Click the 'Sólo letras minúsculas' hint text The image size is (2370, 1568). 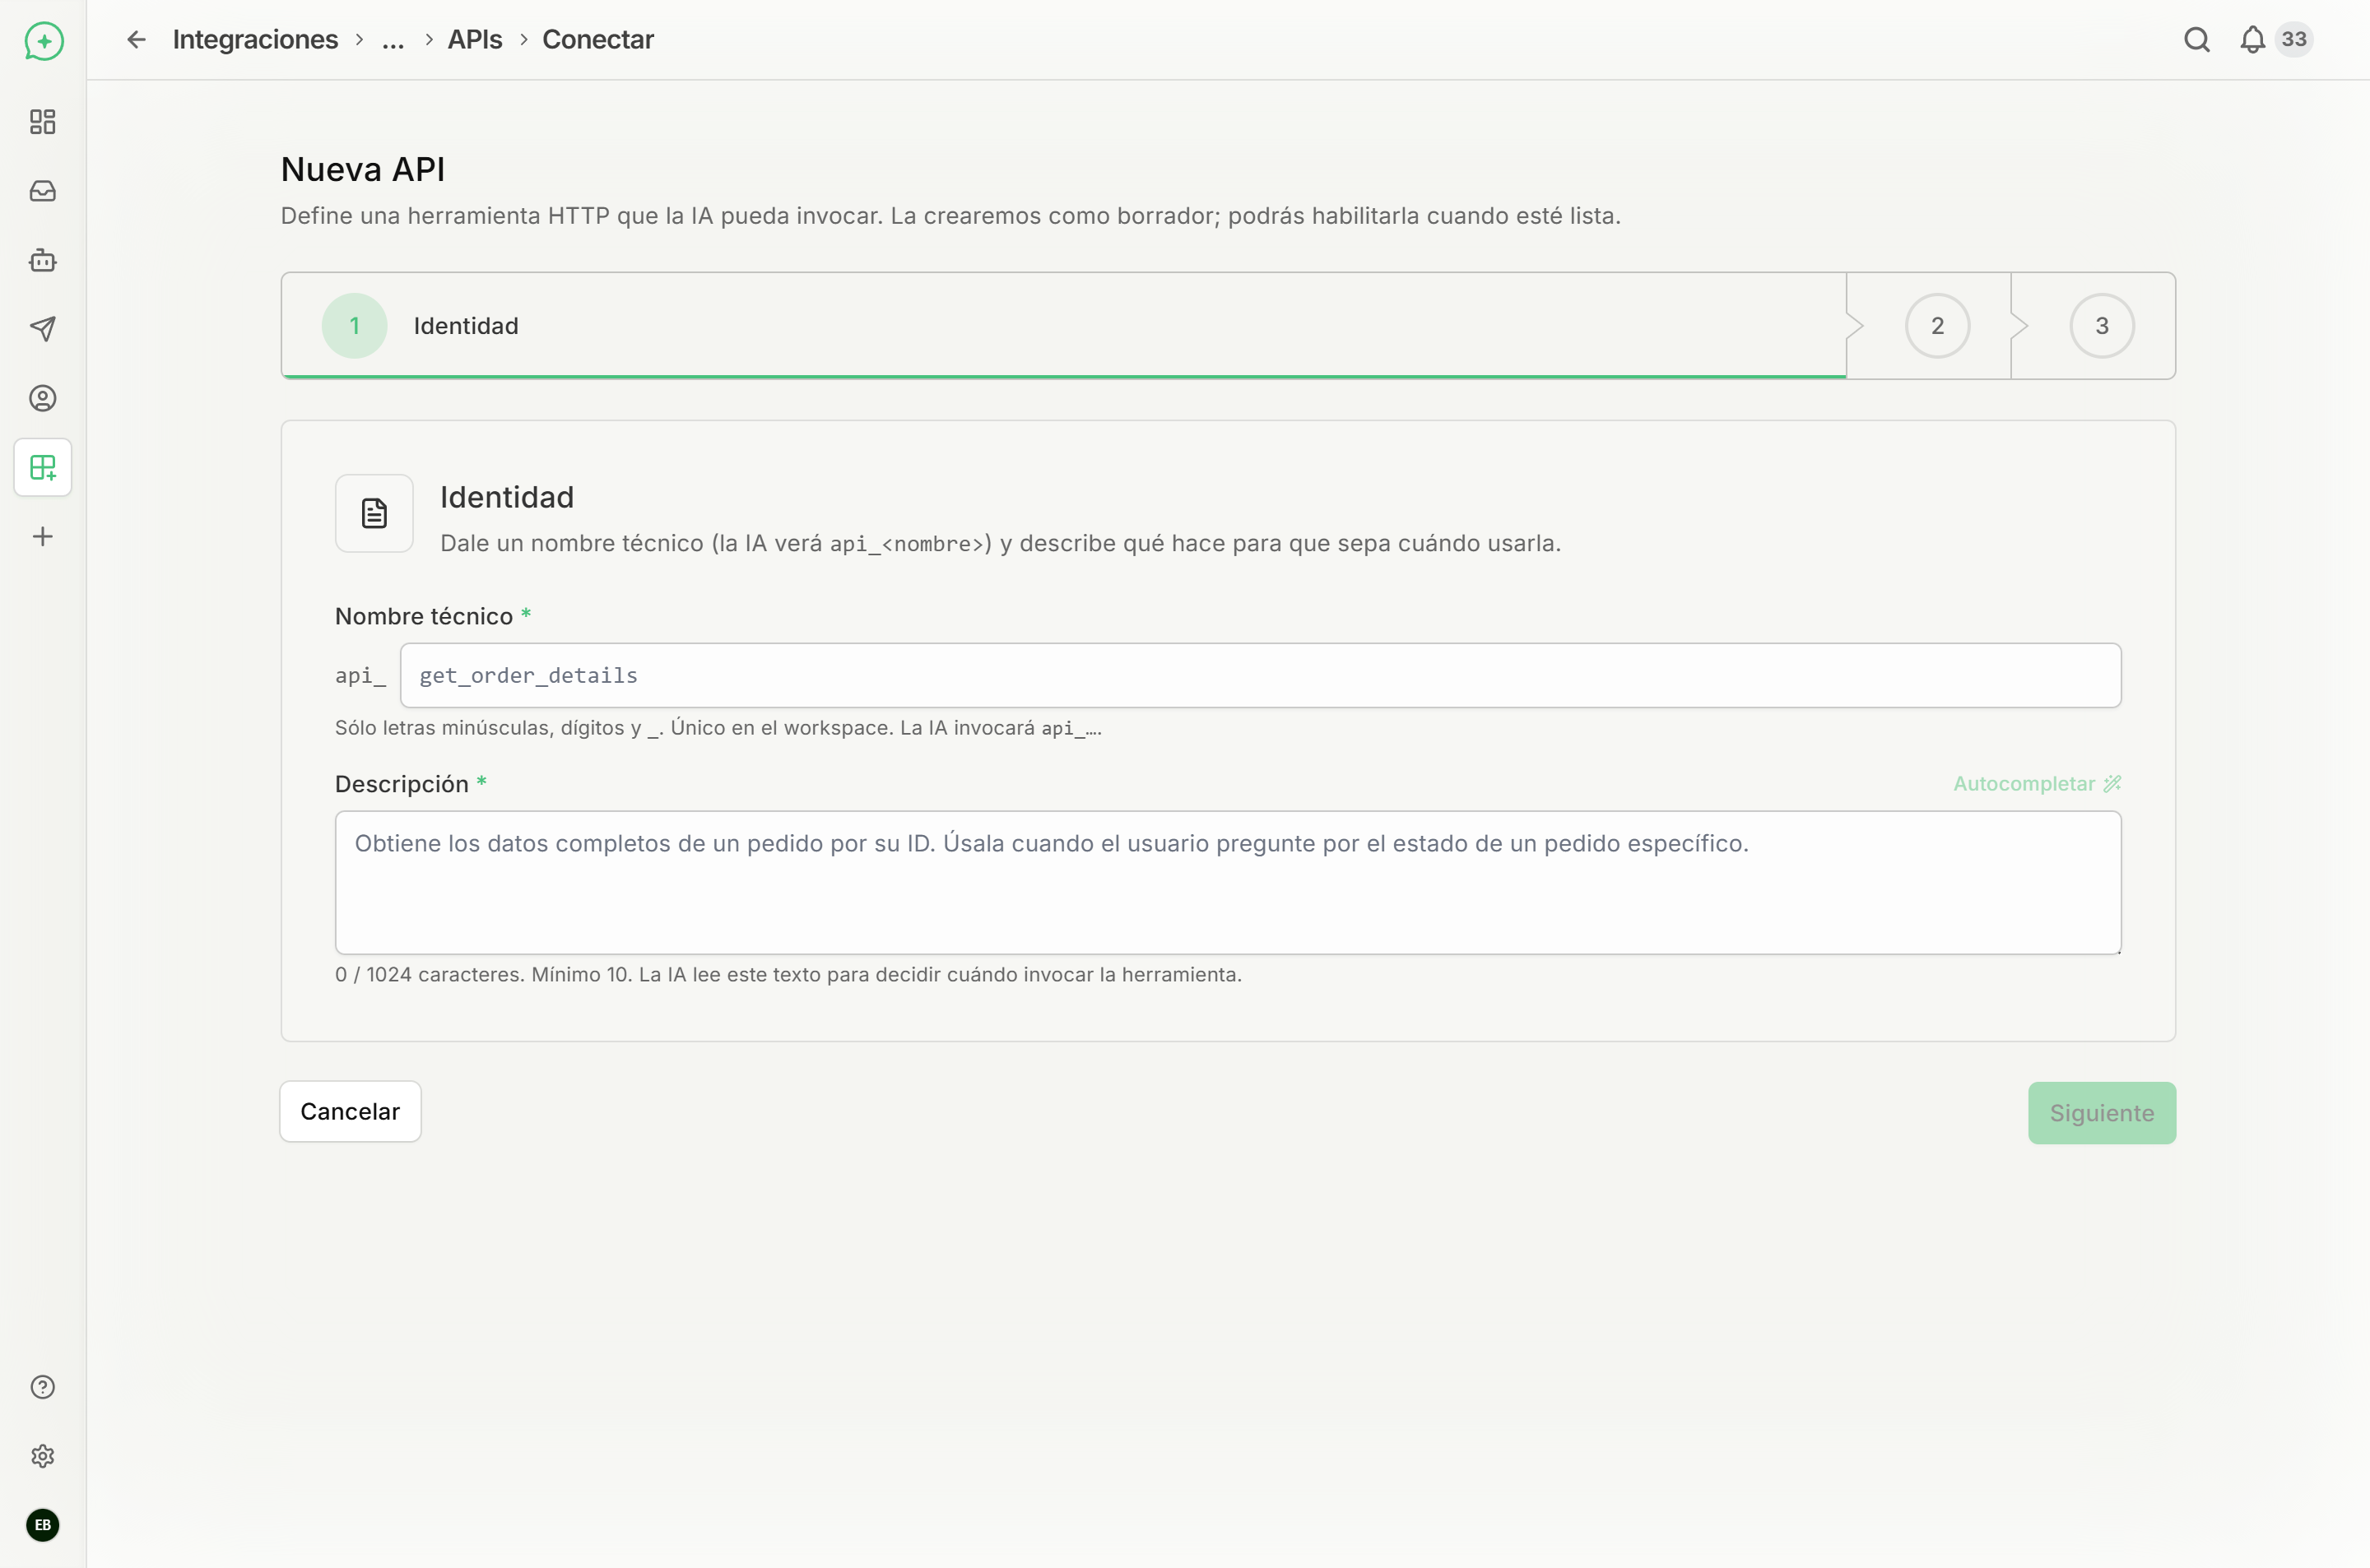click(718, 728)
